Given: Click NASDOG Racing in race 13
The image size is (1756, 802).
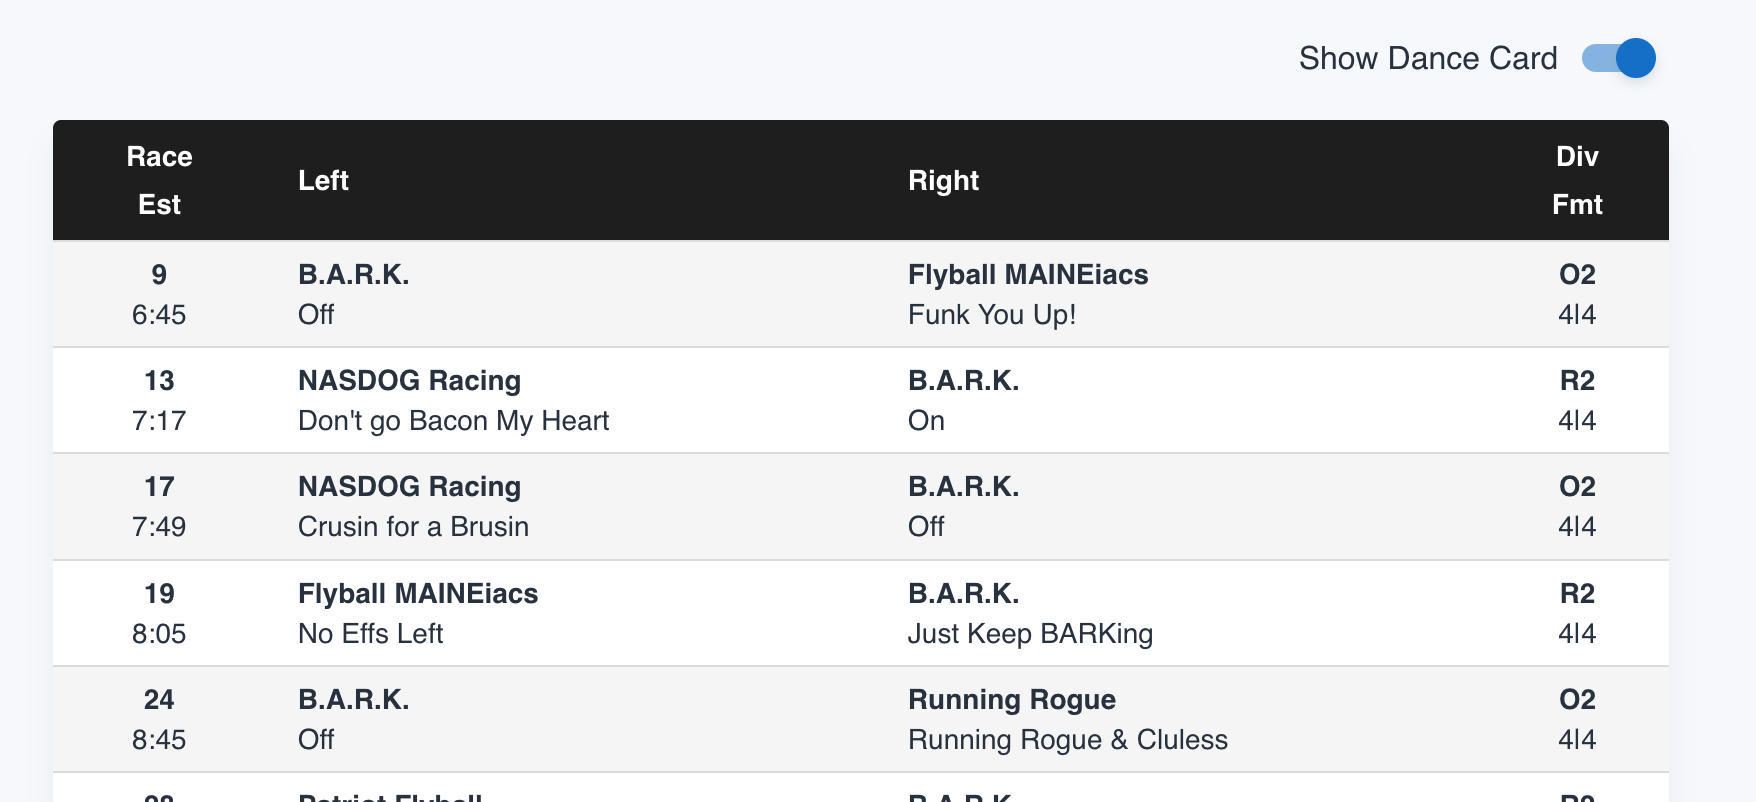Looking at the screenshot, I should pos(409,381).
